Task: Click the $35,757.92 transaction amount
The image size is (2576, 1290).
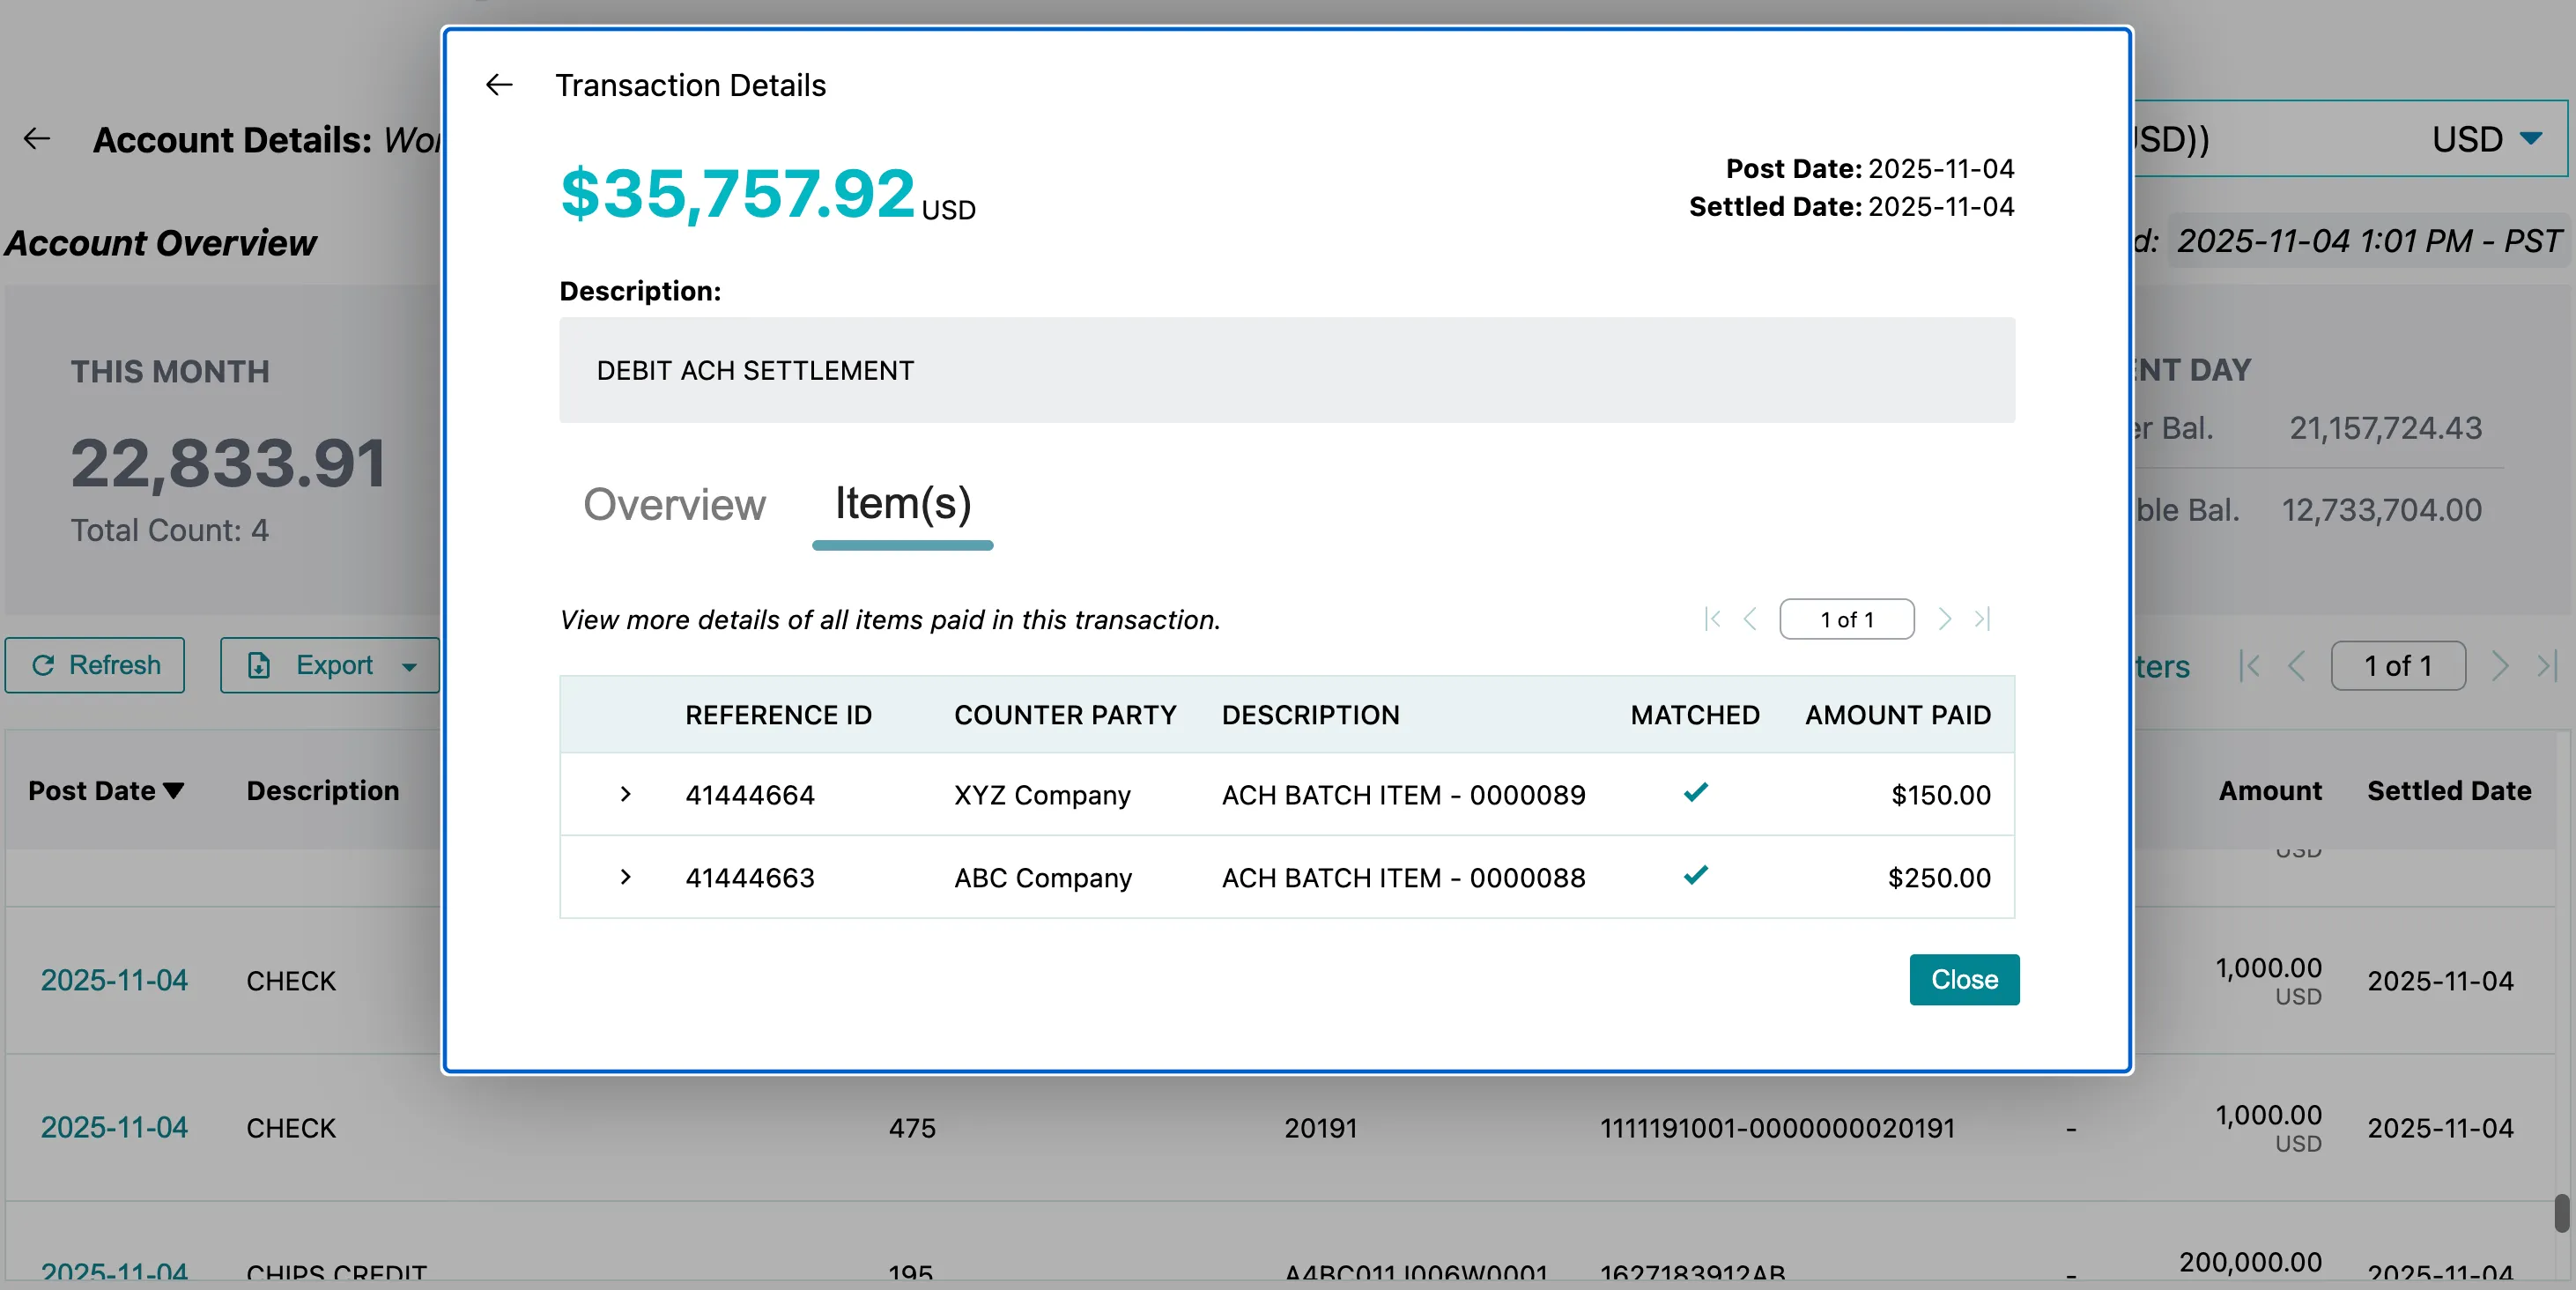Action: click(737, 192)
